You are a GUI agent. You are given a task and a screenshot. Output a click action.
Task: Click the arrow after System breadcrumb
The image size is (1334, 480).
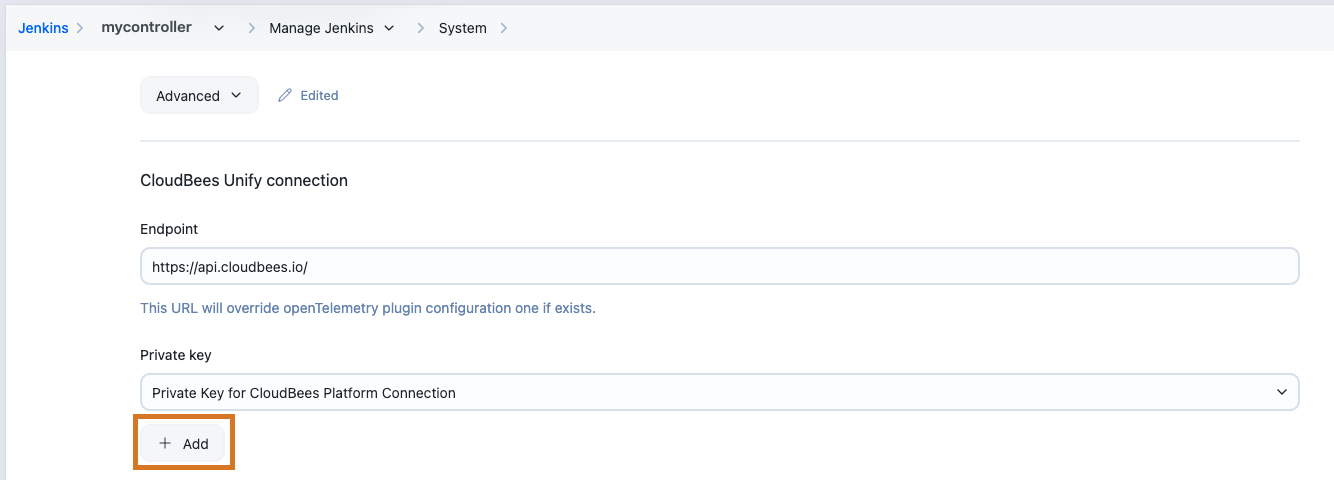coord(503,28)
